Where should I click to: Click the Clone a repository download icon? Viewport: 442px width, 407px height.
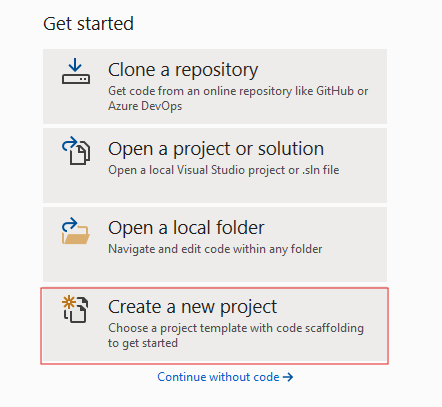(76, 71)
